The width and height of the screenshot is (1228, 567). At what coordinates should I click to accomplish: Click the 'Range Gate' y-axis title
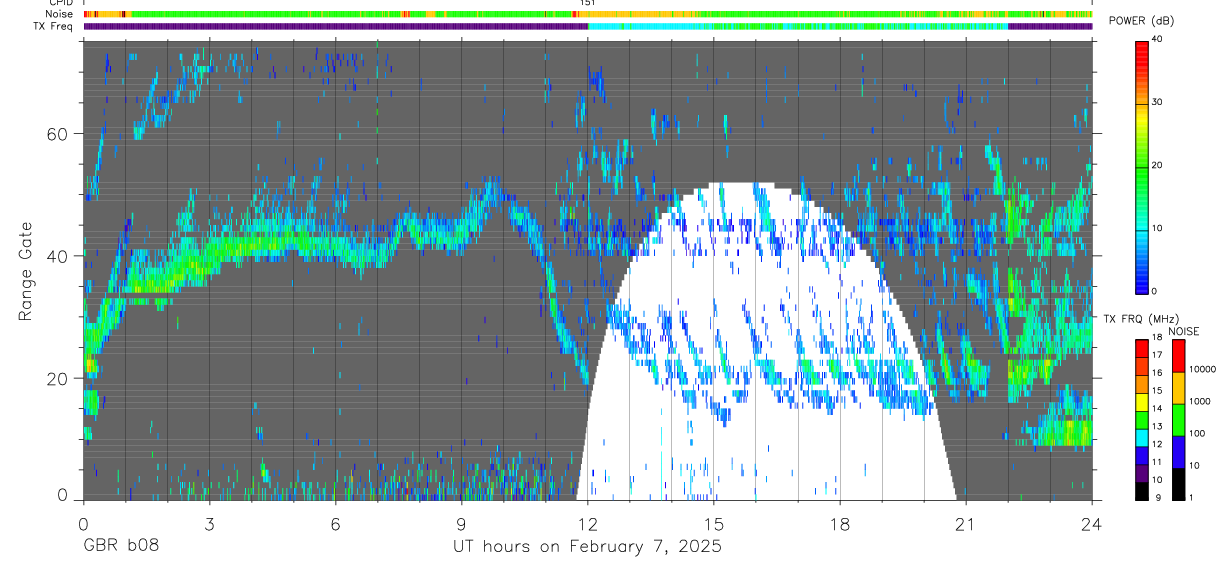tap(27, 272)
